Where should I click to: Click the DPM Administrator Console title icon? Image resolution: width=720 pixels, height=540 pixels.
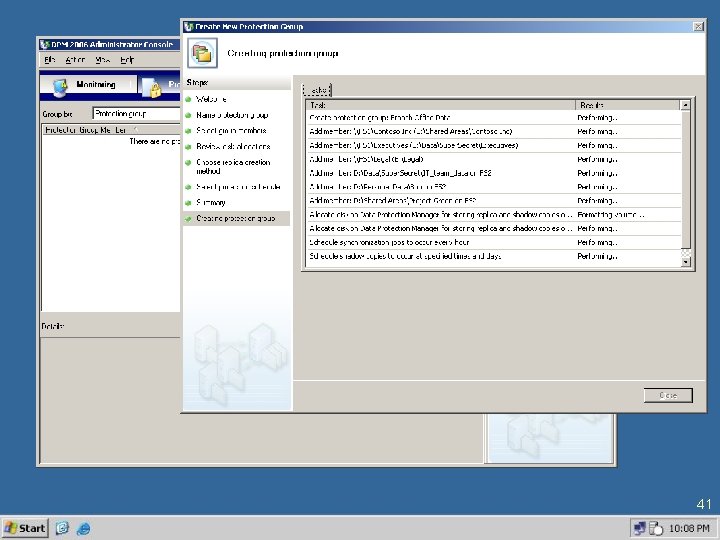[45, 45]
